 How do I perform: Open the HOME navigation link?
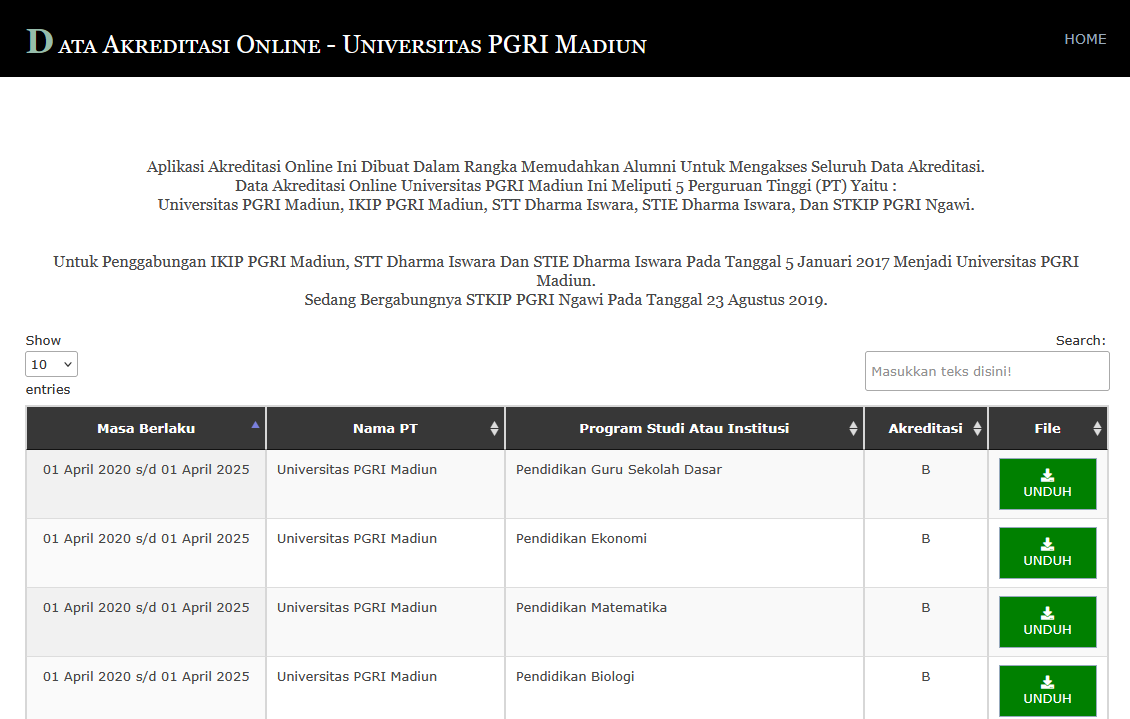(x=1085, y=39)
